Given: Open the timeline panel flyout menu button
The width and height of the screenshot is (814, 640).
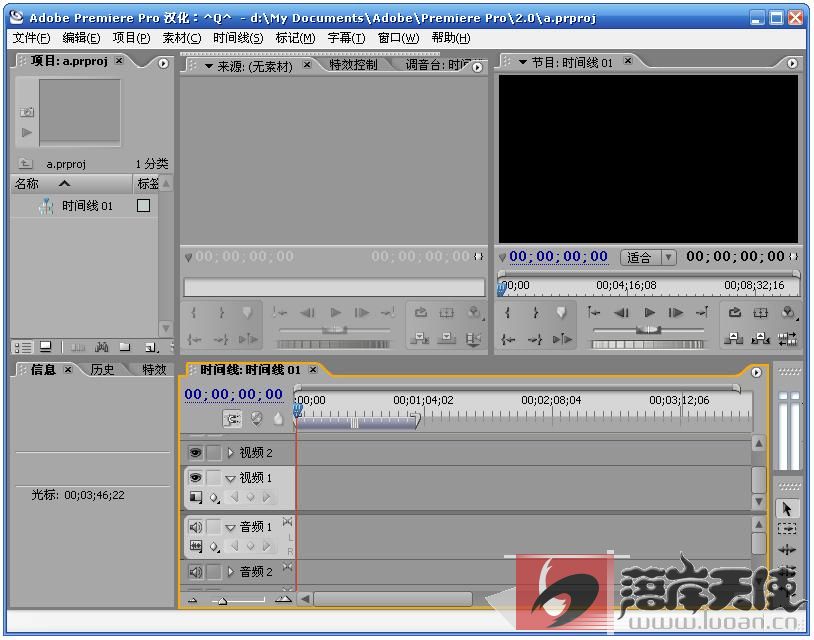Looking at the screenshot, I should click(x=756, y=372).
